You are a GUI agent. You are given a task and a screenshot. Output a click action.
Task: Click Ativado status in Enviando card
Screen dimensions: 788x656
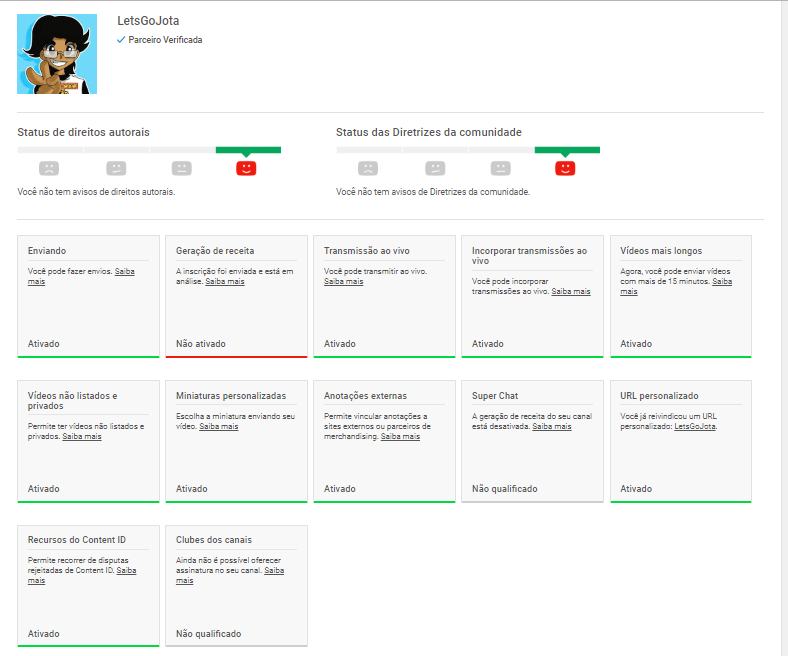point(44,344)
